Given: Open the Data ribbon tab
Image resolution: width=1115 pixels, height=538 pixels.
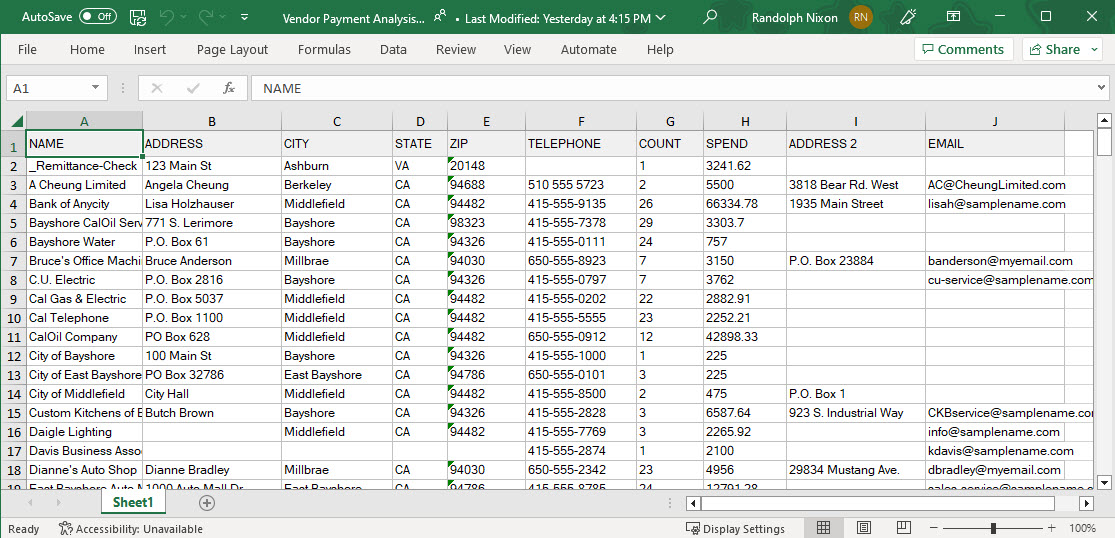Looking at the screenshot, I should tap(393, 49).
